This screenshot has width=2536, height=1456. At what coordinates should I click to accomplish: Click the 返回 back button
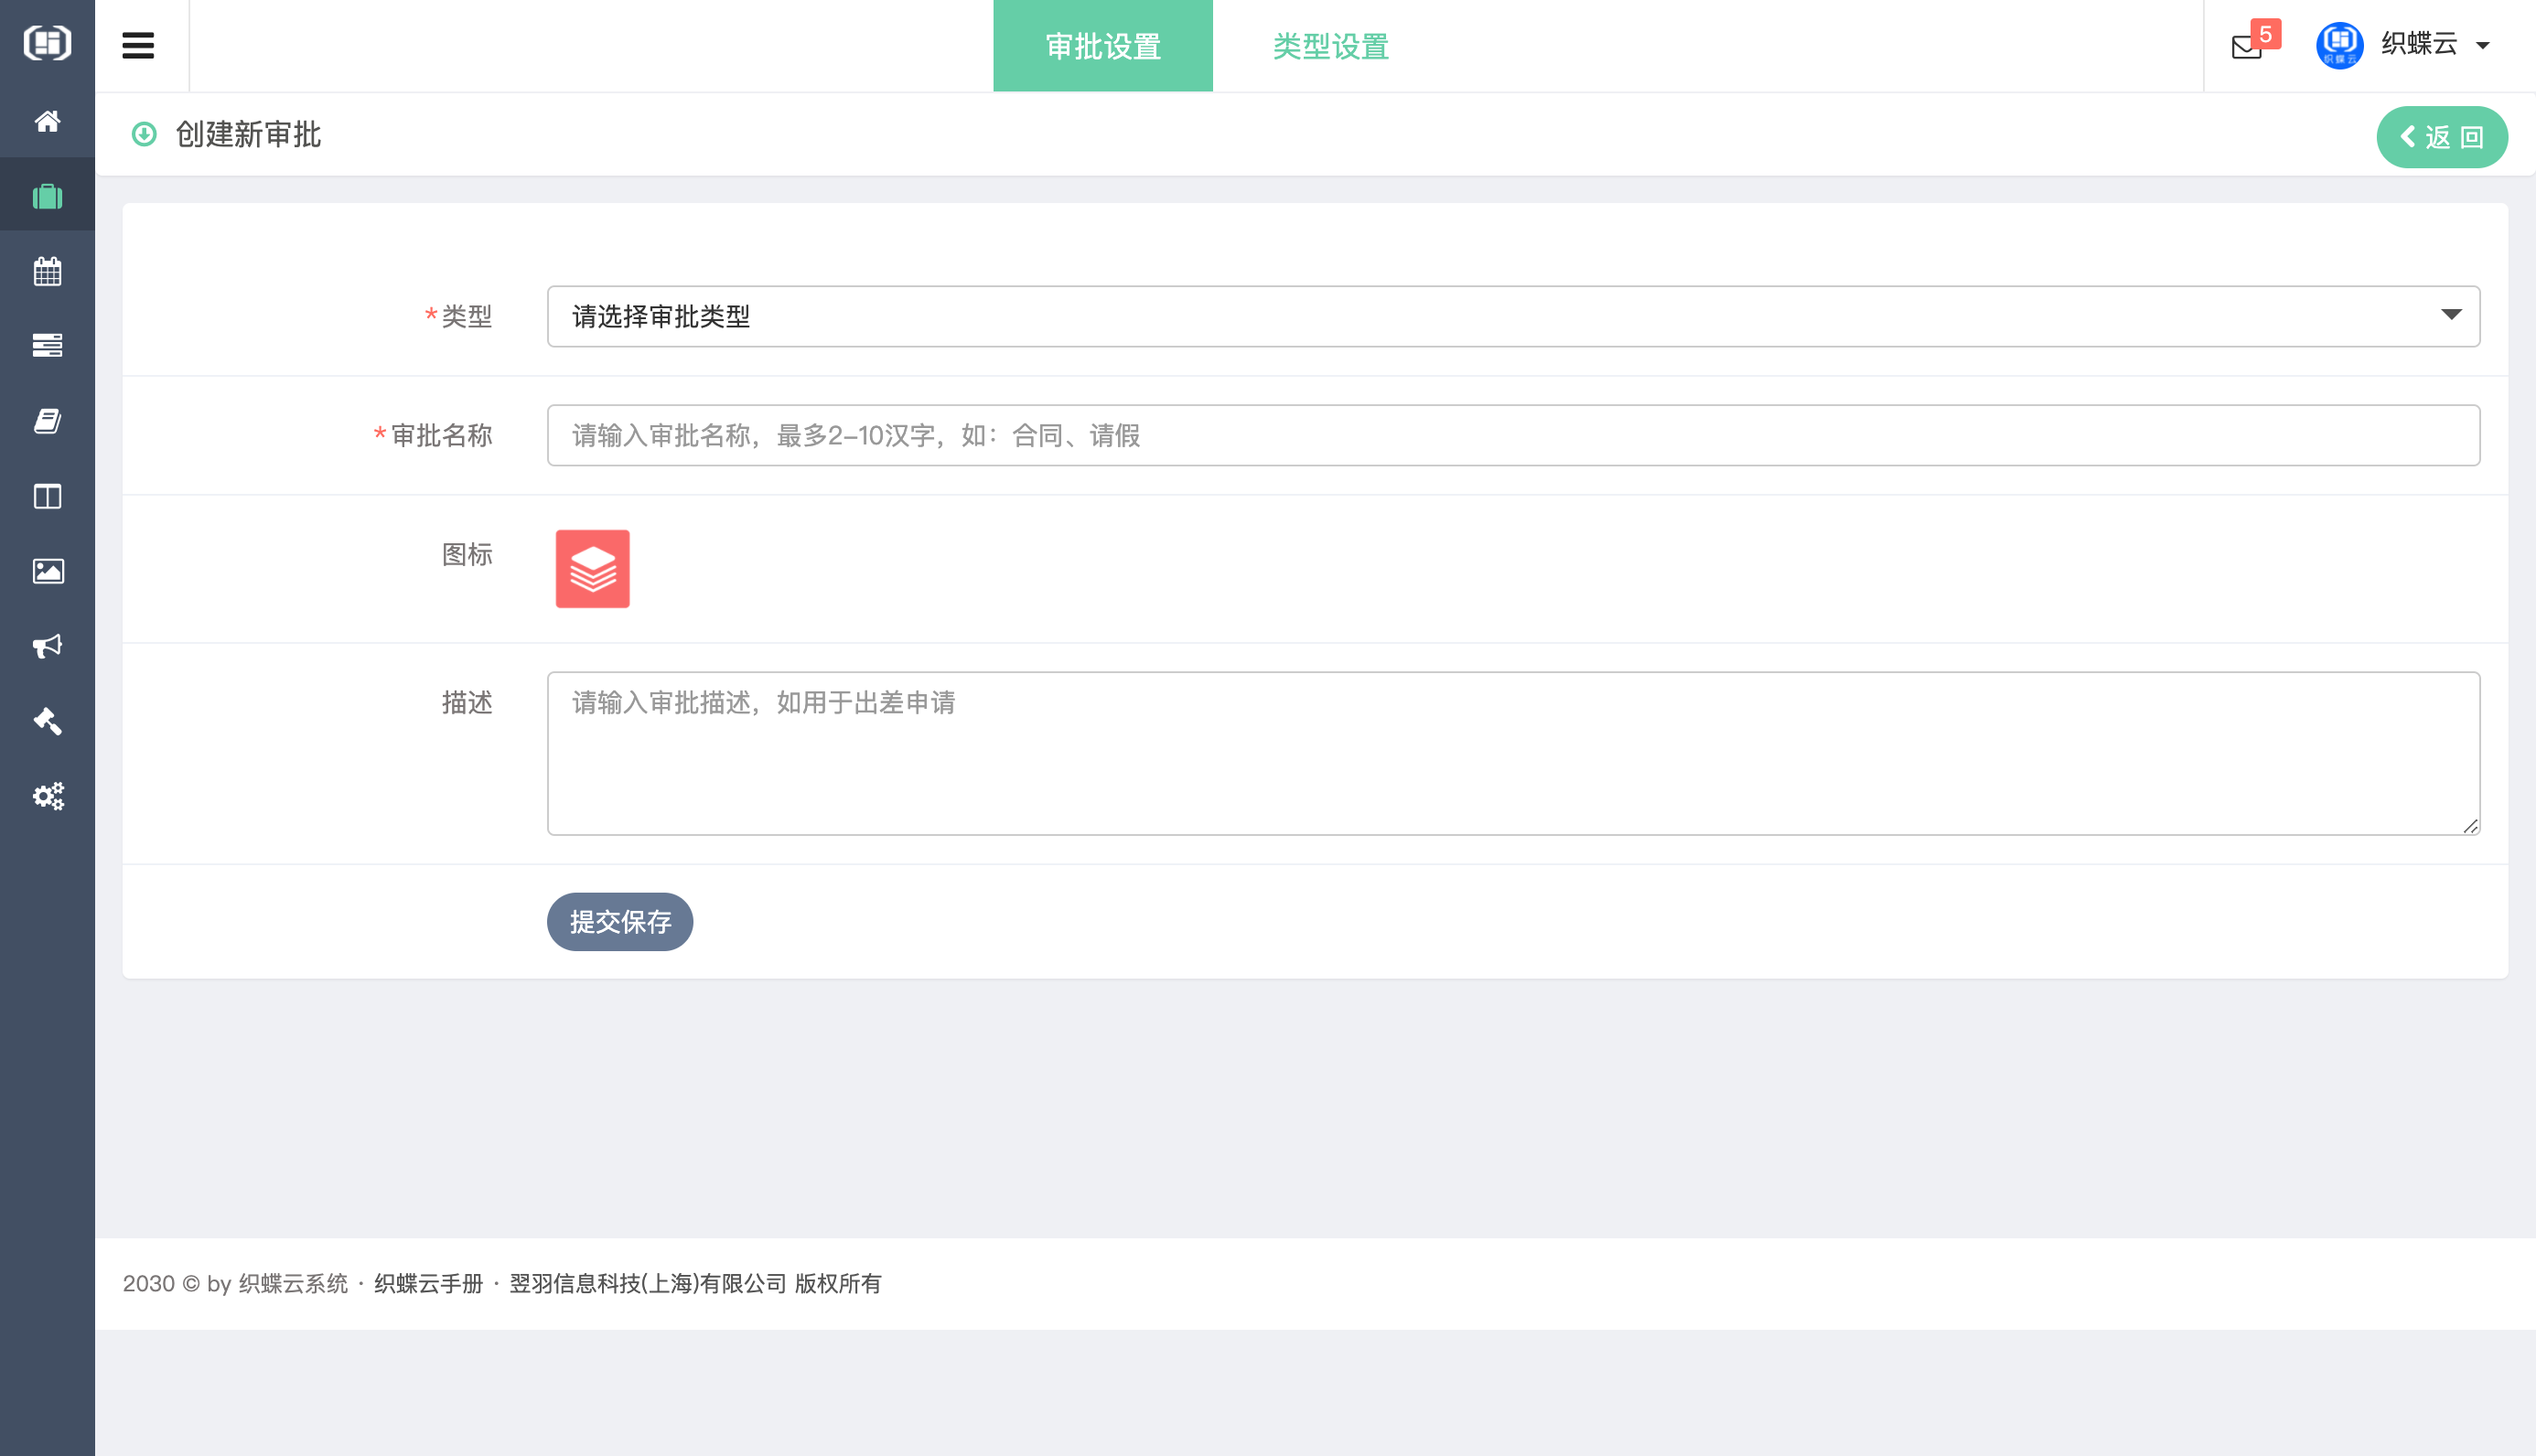coord(2440,137)
